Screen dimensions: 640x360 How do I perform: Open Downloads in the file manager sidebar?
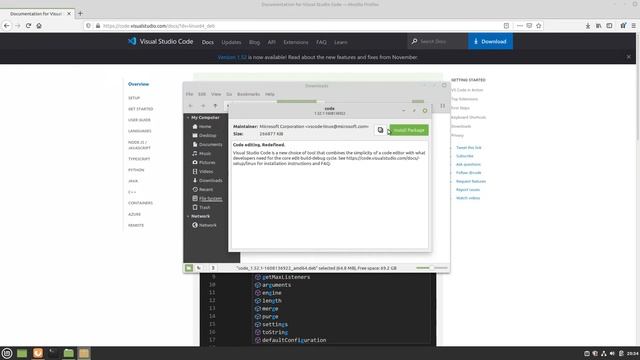210,180
